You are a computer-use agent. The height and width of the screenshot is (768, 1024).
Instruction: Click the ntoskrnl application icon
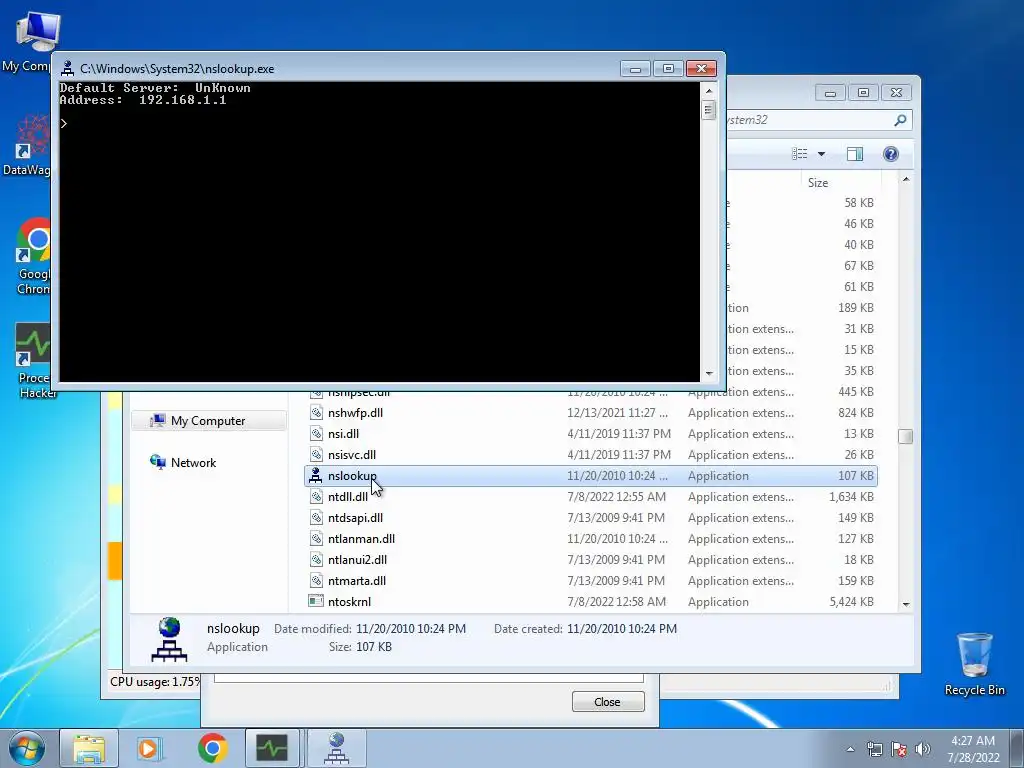(316, 601)
